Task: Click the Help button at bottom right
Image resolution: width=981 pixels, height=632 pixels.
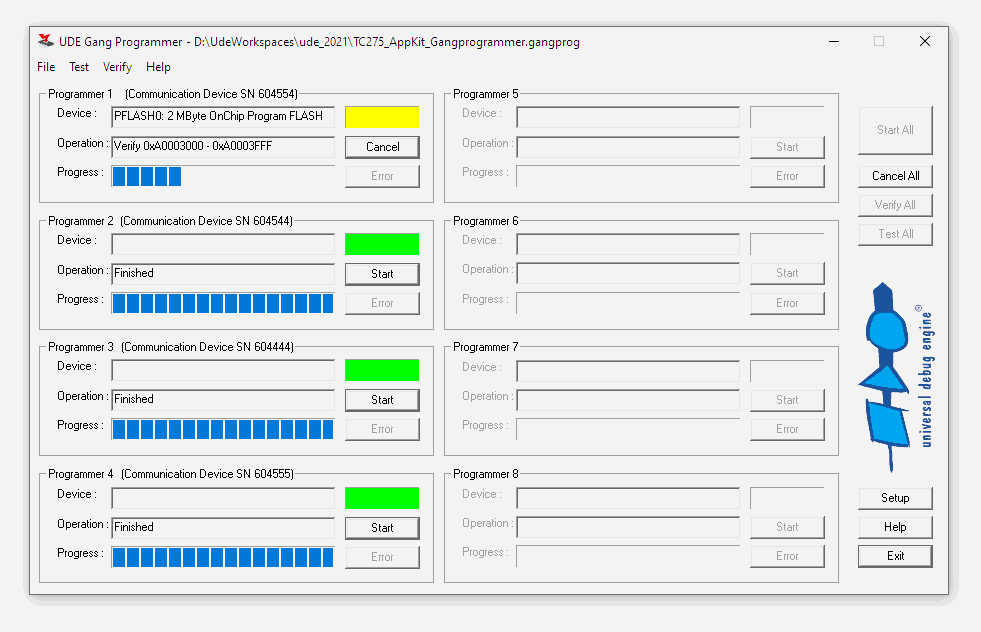Action: click(895, 527)
